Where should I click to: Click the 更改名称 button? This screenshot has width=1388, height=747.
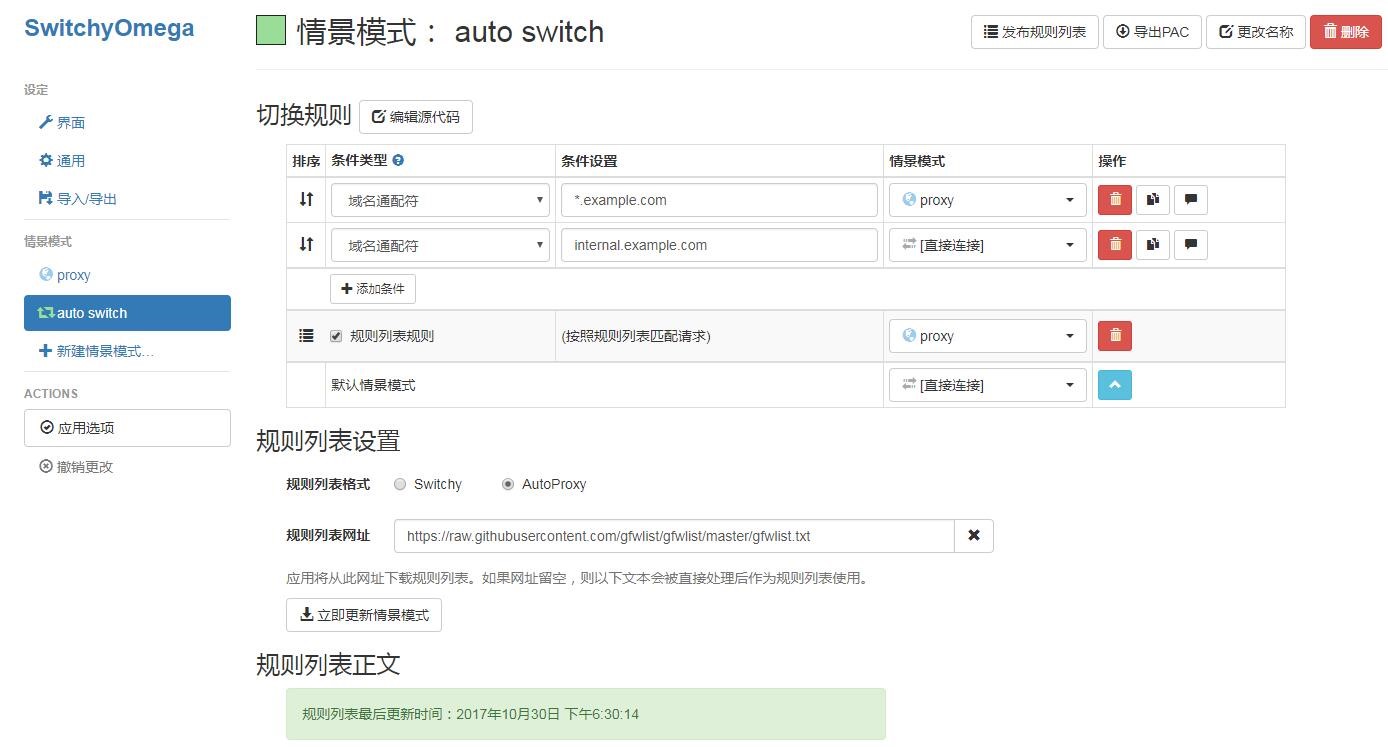point(1256,32)
